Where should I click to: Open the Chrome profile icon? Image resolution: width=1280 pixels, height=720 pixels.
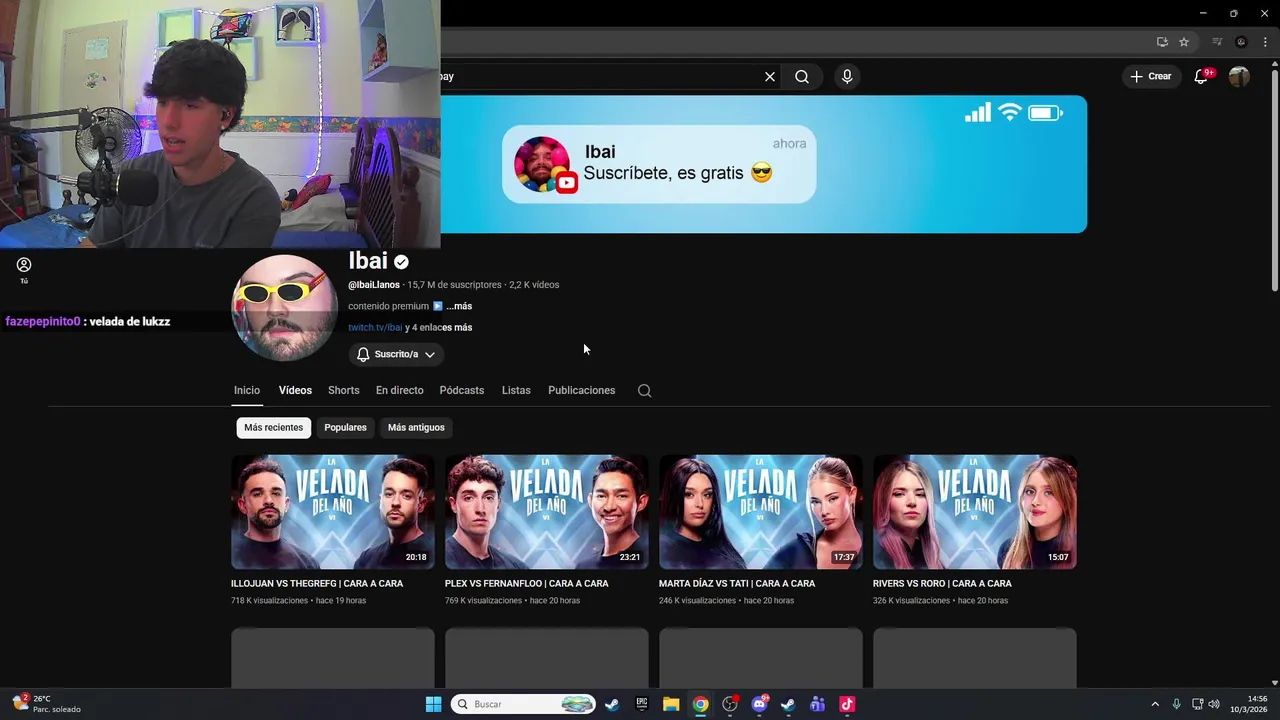pyautogui.click(x=1241, y=42)
